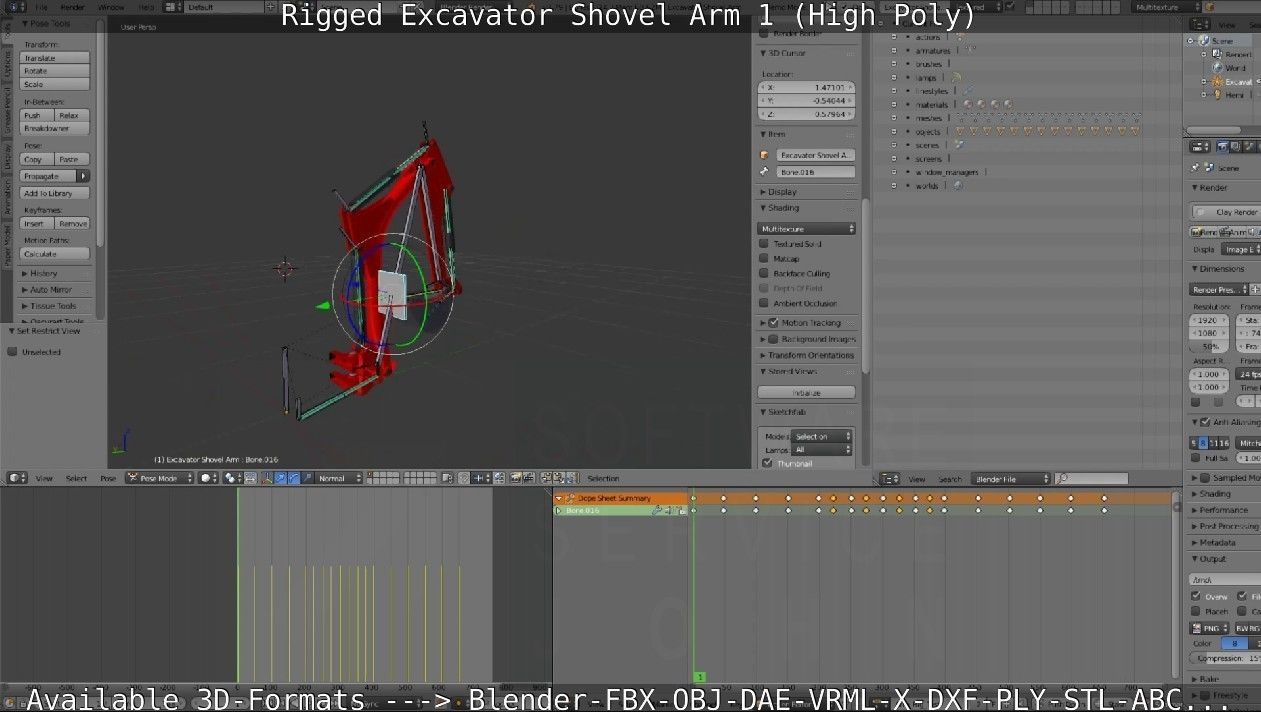Screen dimensions: 1261x712
Task: Click the Push in-between button
Action: (37, 115)
